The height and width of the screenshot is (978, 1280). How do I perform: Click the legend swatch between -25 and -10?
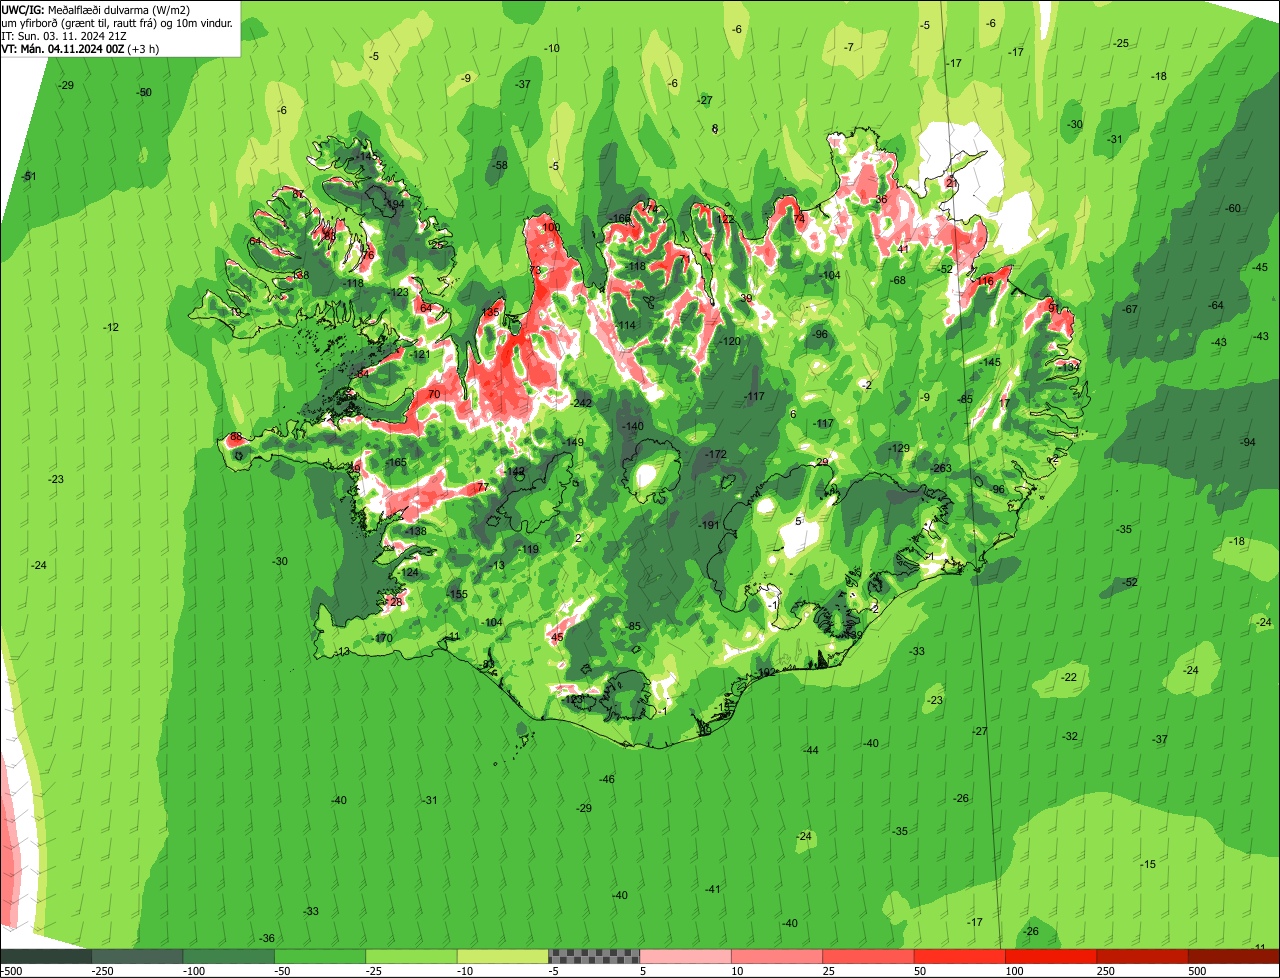click(x=412, y=956)
